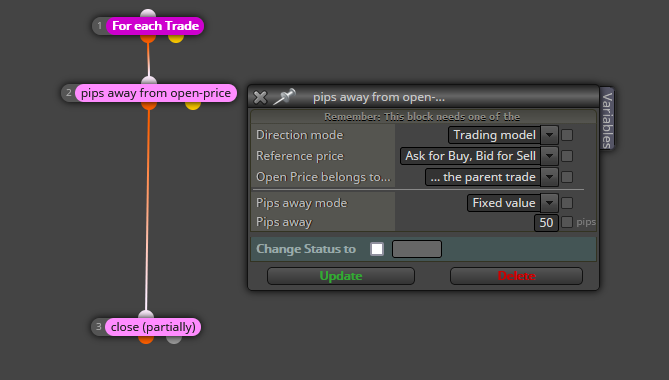Click the 'pips' unit label
669x380 pixels.
coord(586,222)
